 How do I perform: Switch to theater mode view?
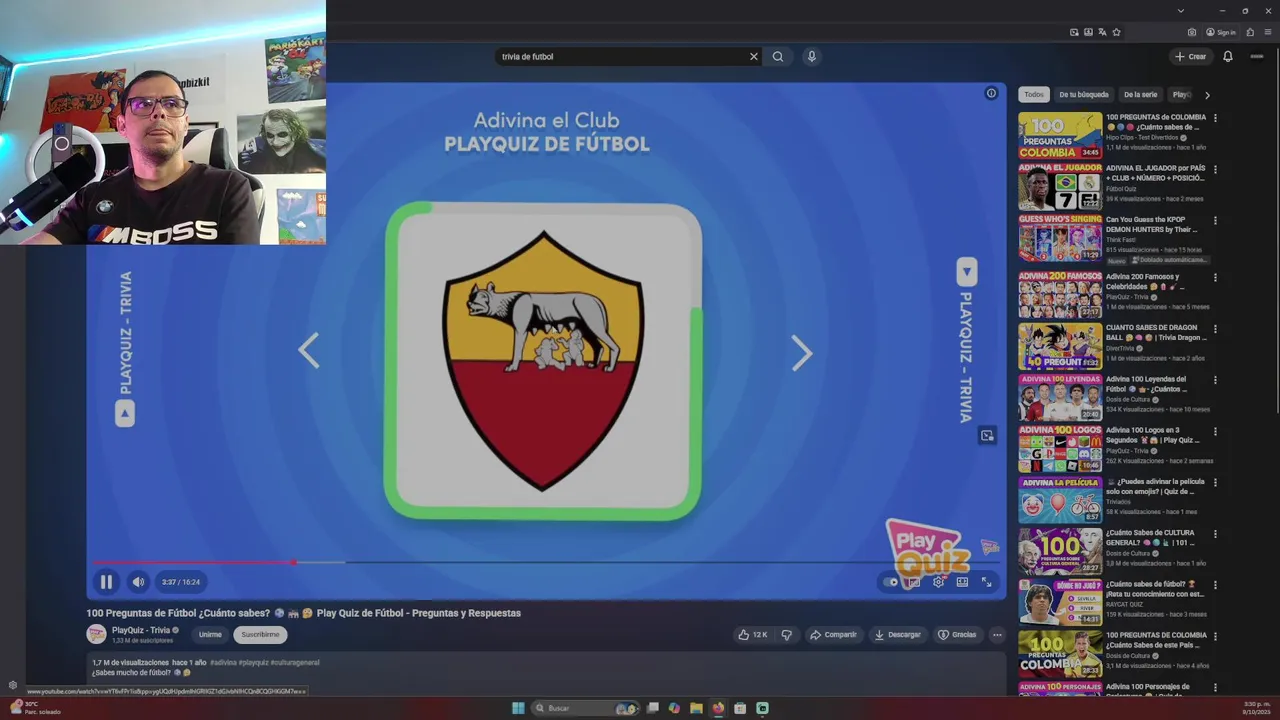[962, 582]
